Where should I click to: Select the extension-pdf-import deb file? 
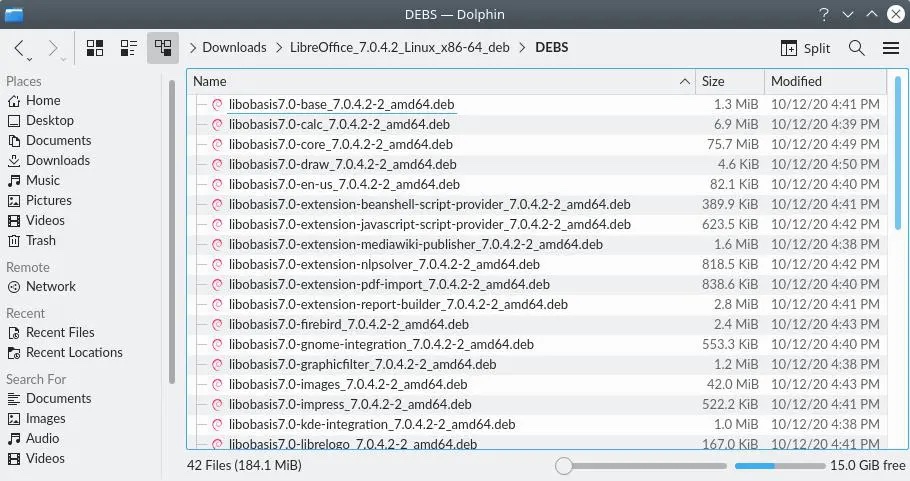coord(389,284)
